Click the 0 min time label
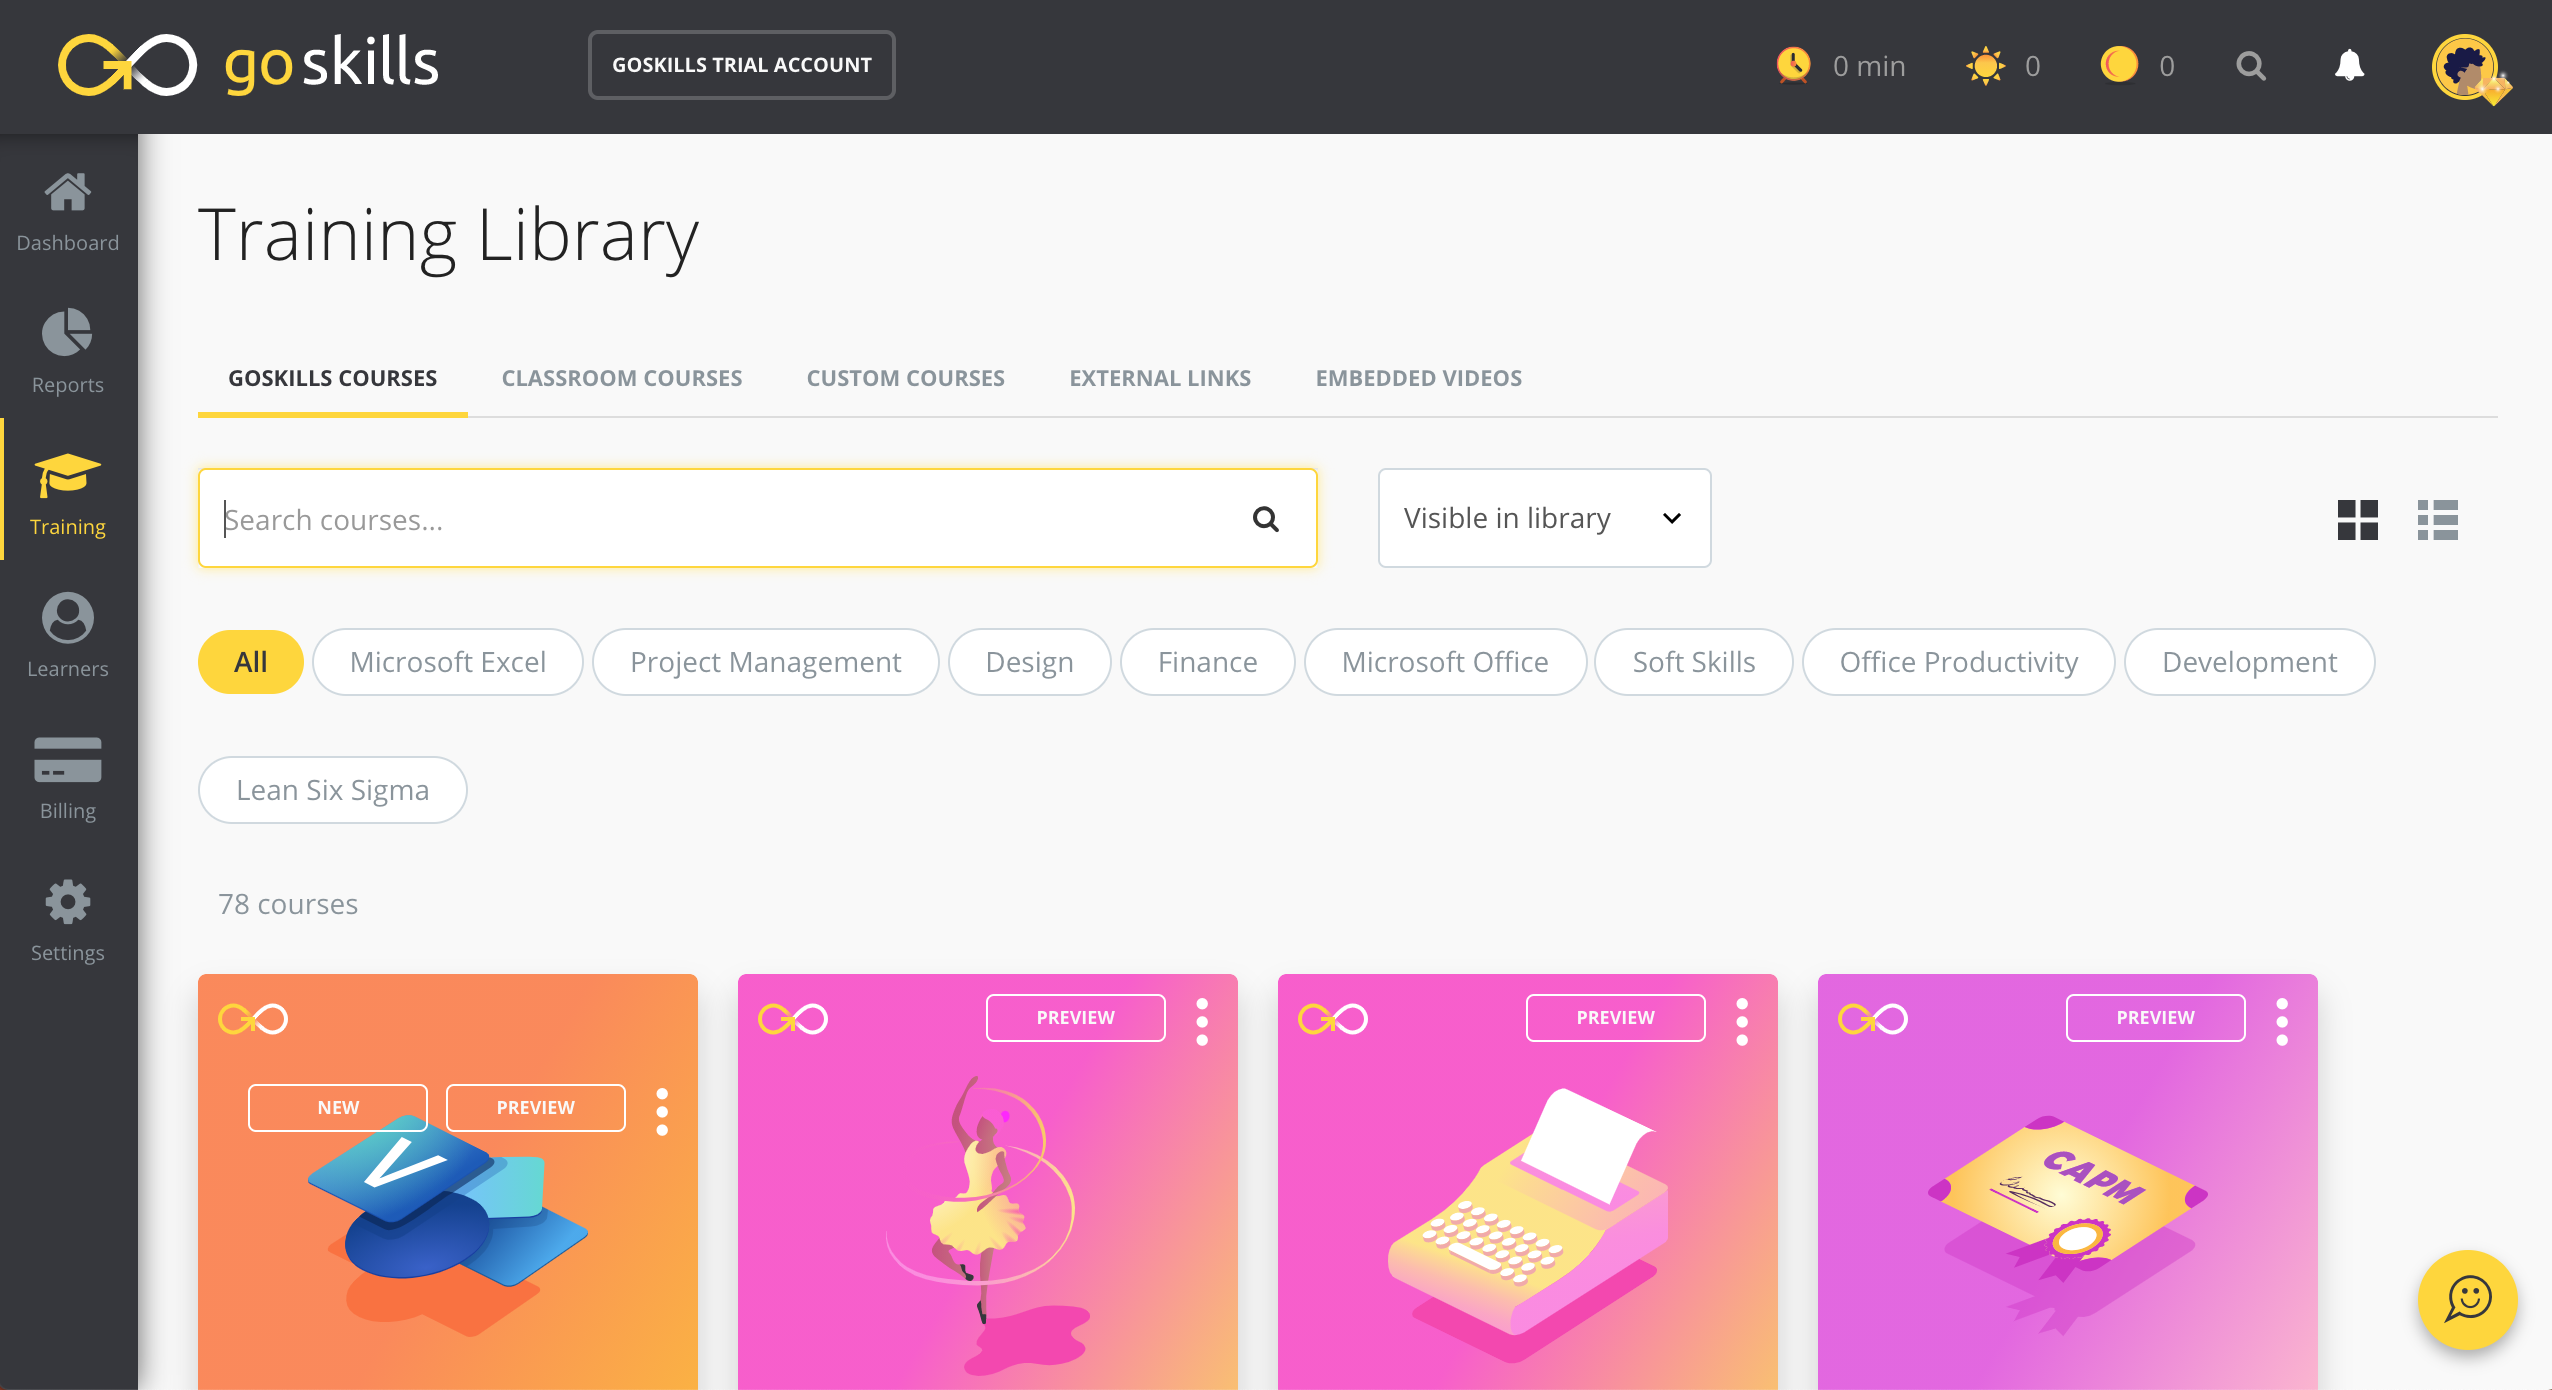 click(x=1868, y=66)
